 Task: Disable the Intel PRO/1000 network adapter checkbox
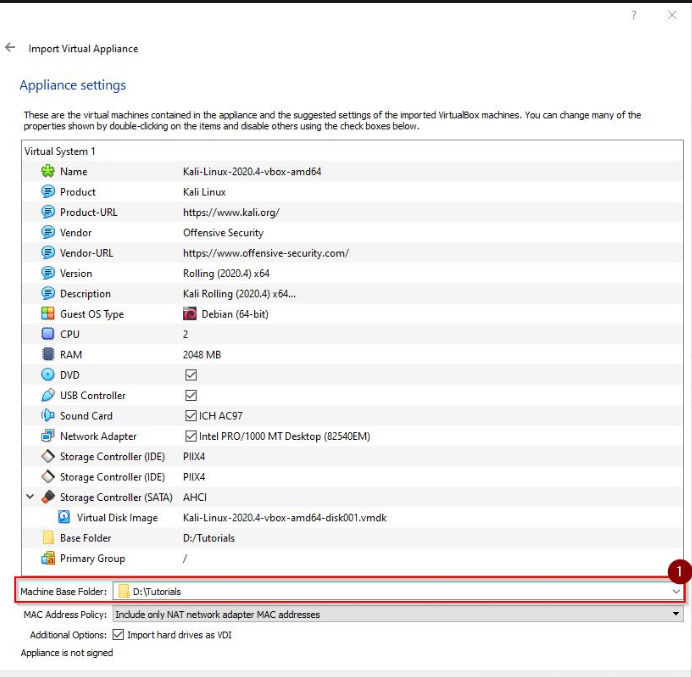191,436
